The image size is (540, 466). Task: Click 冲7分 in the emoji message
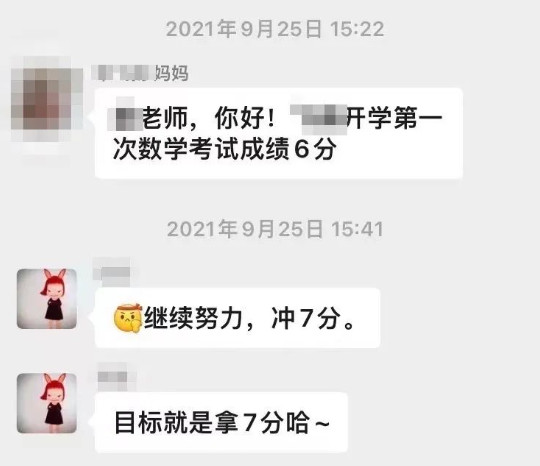click(x=304, y=319)
